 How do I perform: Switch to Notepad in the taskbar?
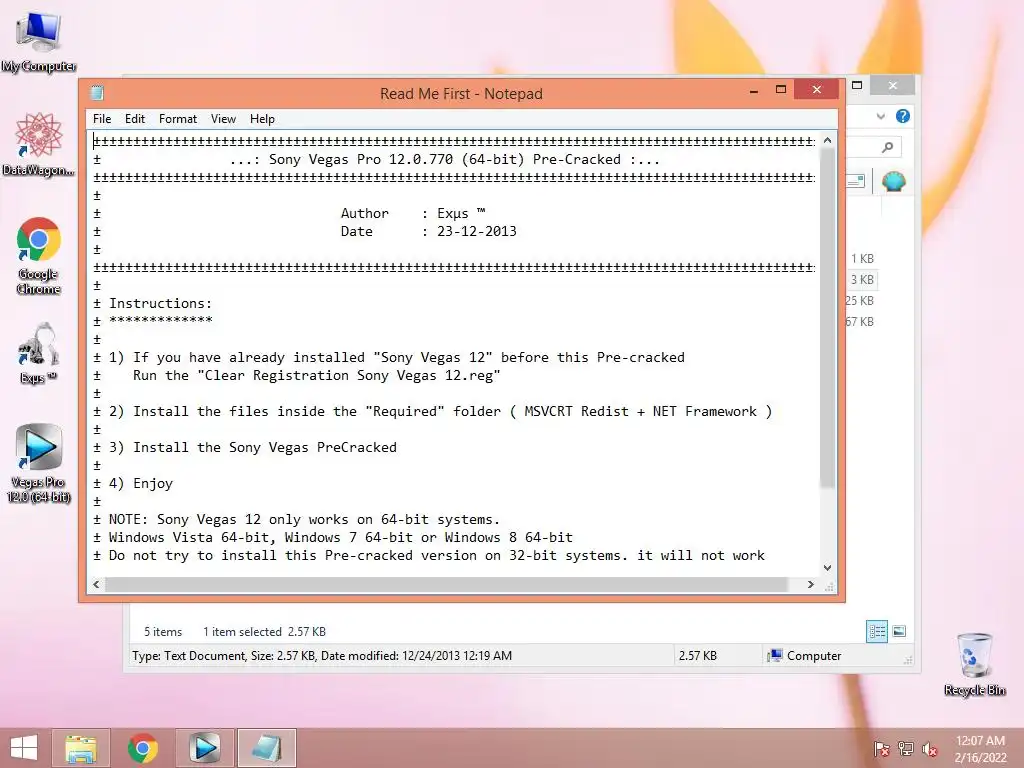coord(266,748)
